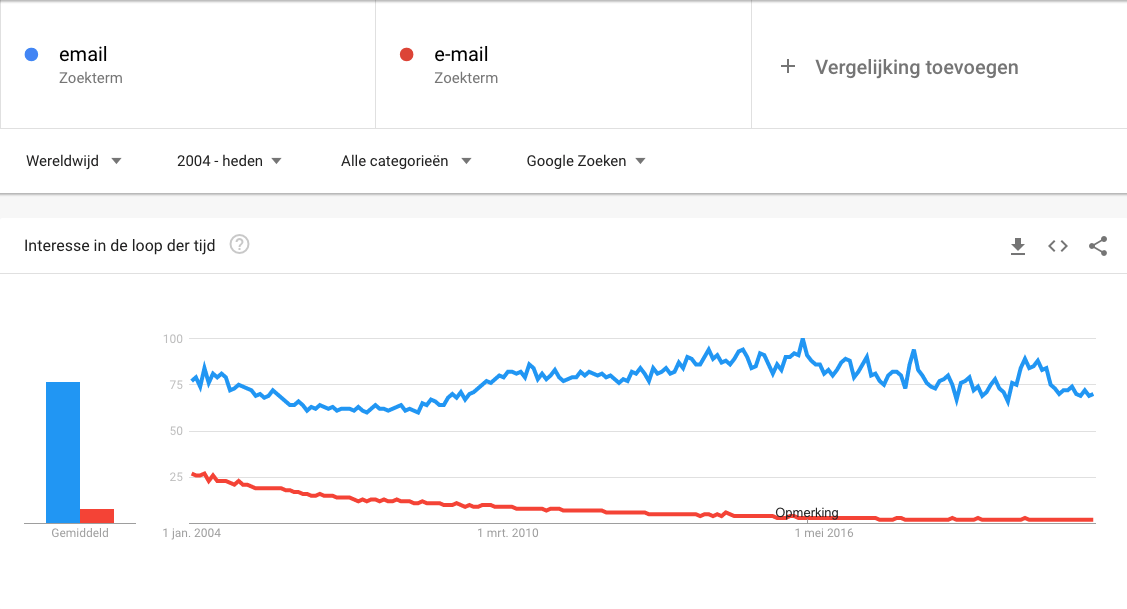Click Vergelijking toevoegen

click(916, 67)
